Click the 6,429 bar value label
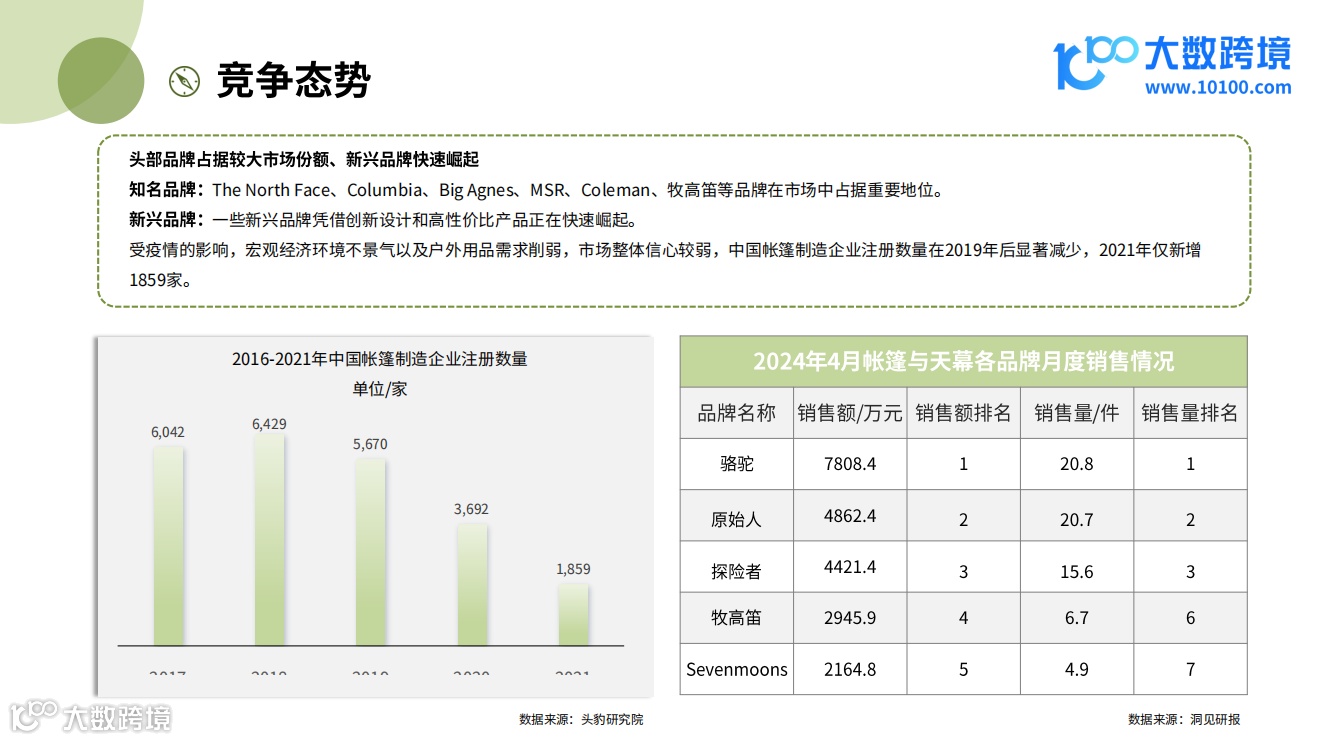The image size is (1321, 741). [269, 424]
